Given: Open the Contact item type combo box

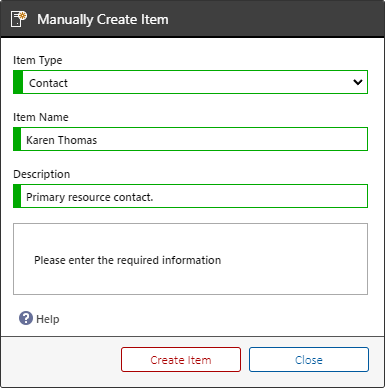Looking at the screenshot, I should [x=190, y=82].
